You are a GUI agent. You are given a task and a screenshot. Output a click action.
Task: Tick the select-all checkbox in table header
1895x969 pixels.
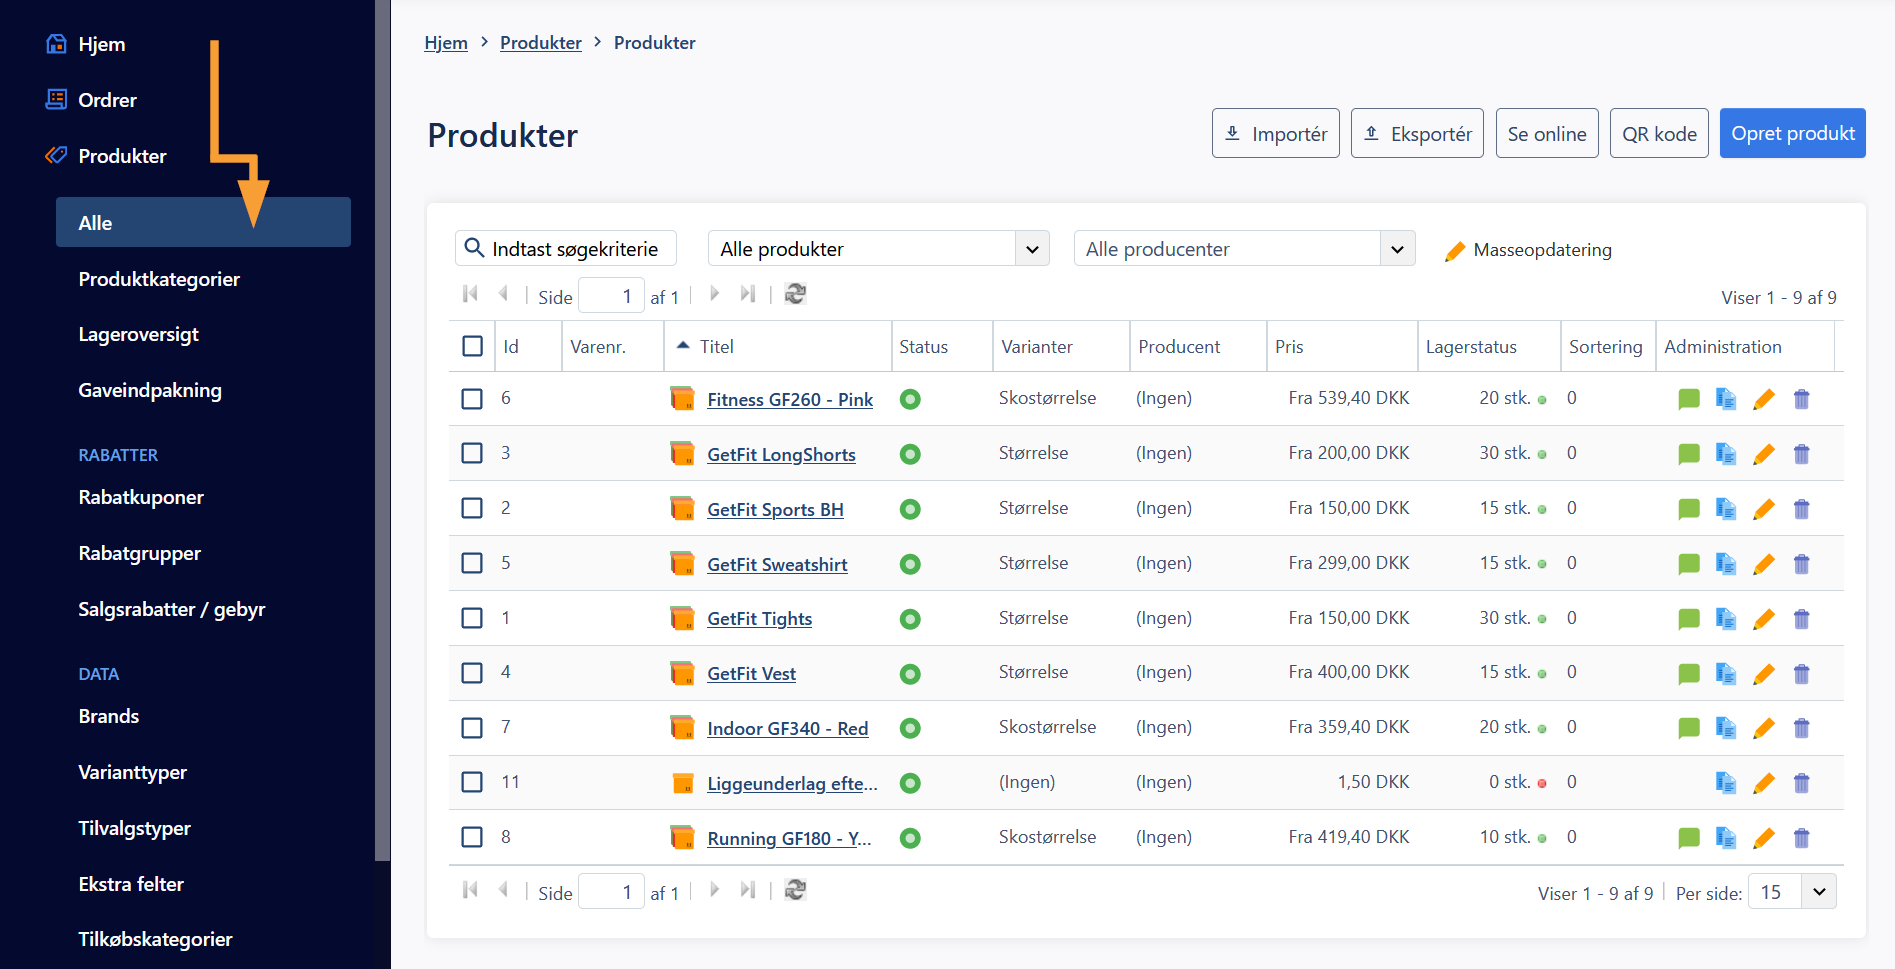pyautogui.click(x=473, y=346)
